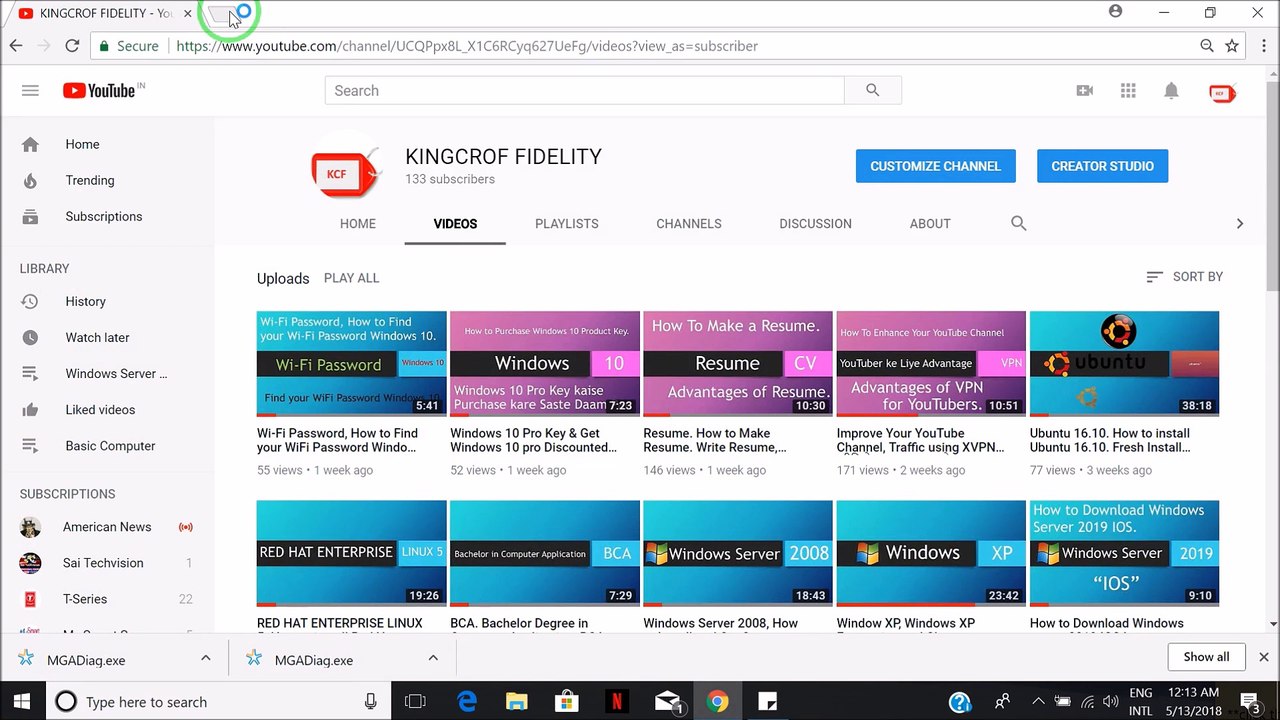Open the CHANNELS tab
The image size is (1280, 720).
tap(689, 224)
